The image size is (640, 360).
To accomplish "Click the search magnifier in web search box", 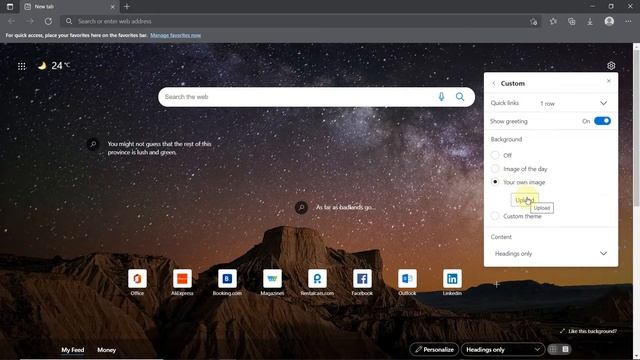I will tap(460, 97).
